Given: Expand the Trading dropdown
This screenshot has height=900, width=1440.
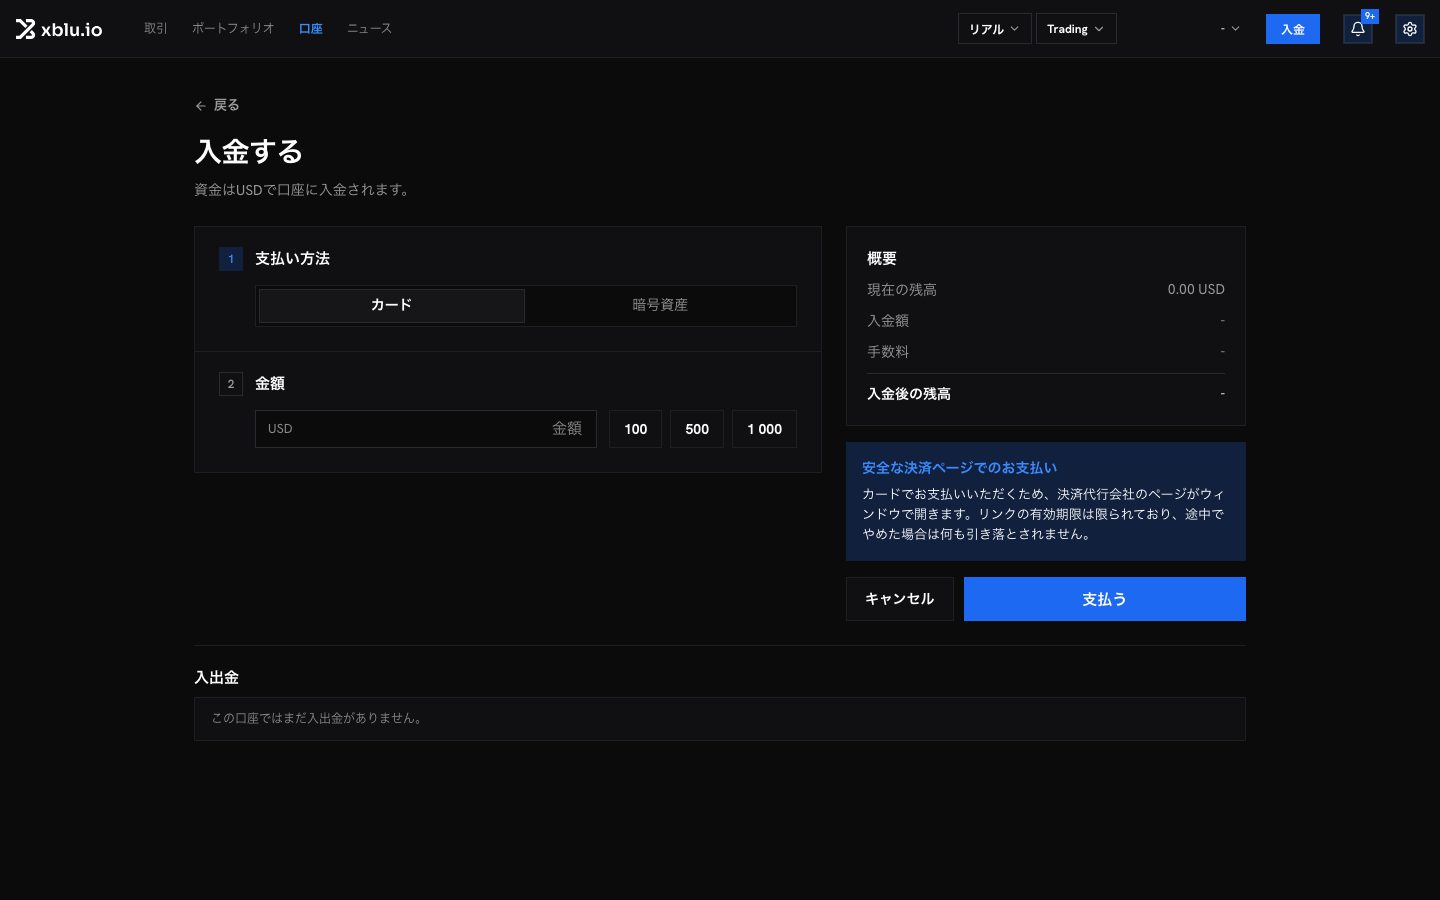Looking at the screenshot, I should point(1076,29).
